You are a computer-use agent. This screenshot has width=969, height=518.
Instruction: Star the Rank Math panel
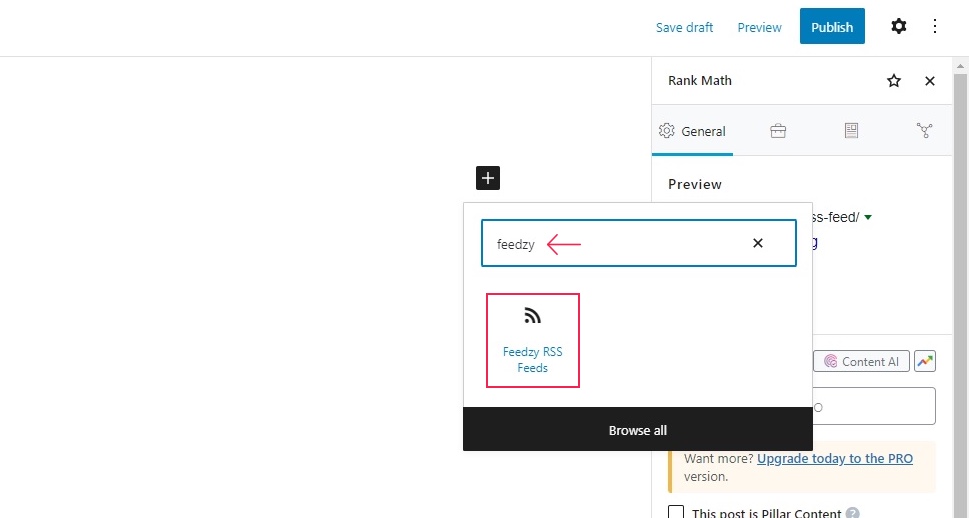tap(894, 80)
